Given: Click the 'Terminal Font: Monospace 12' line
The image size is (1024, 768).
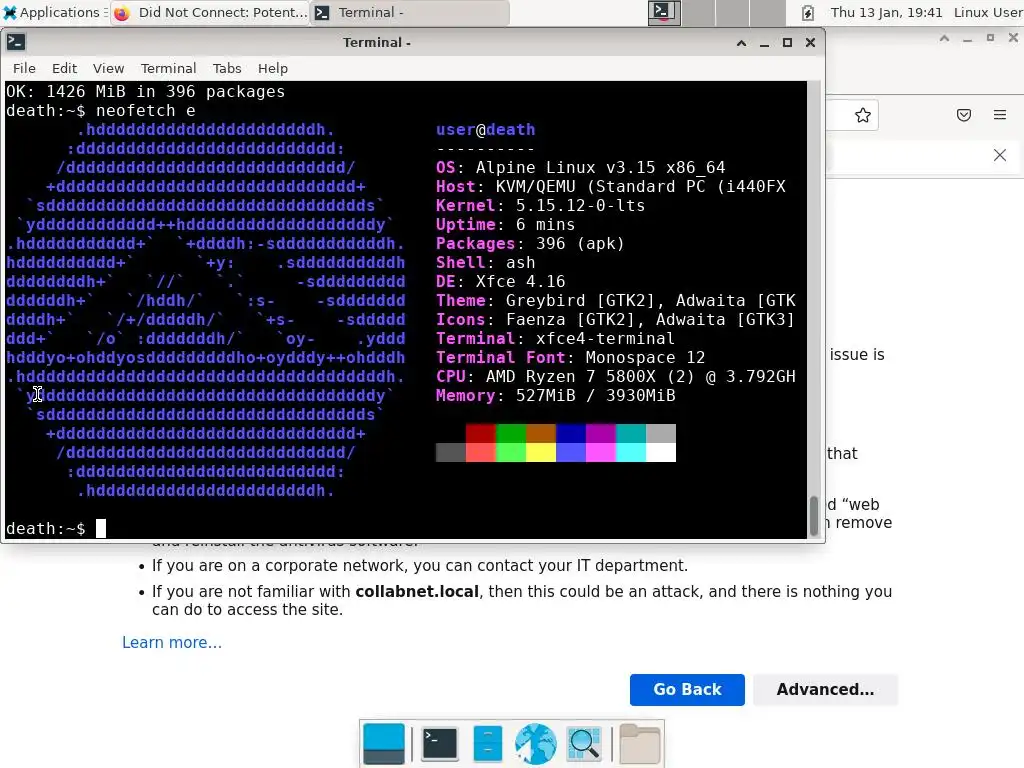Looking at the screenshot, I should click(570, 358).
